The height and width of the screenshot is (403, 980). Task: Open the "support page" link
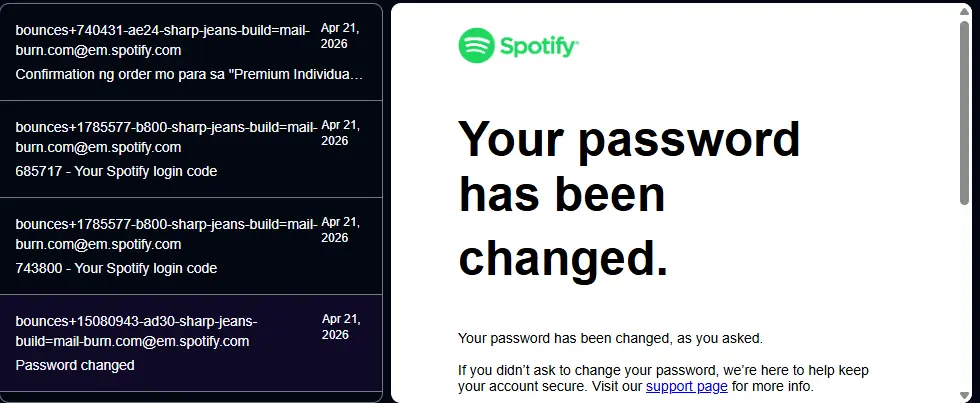click(686, 386)
